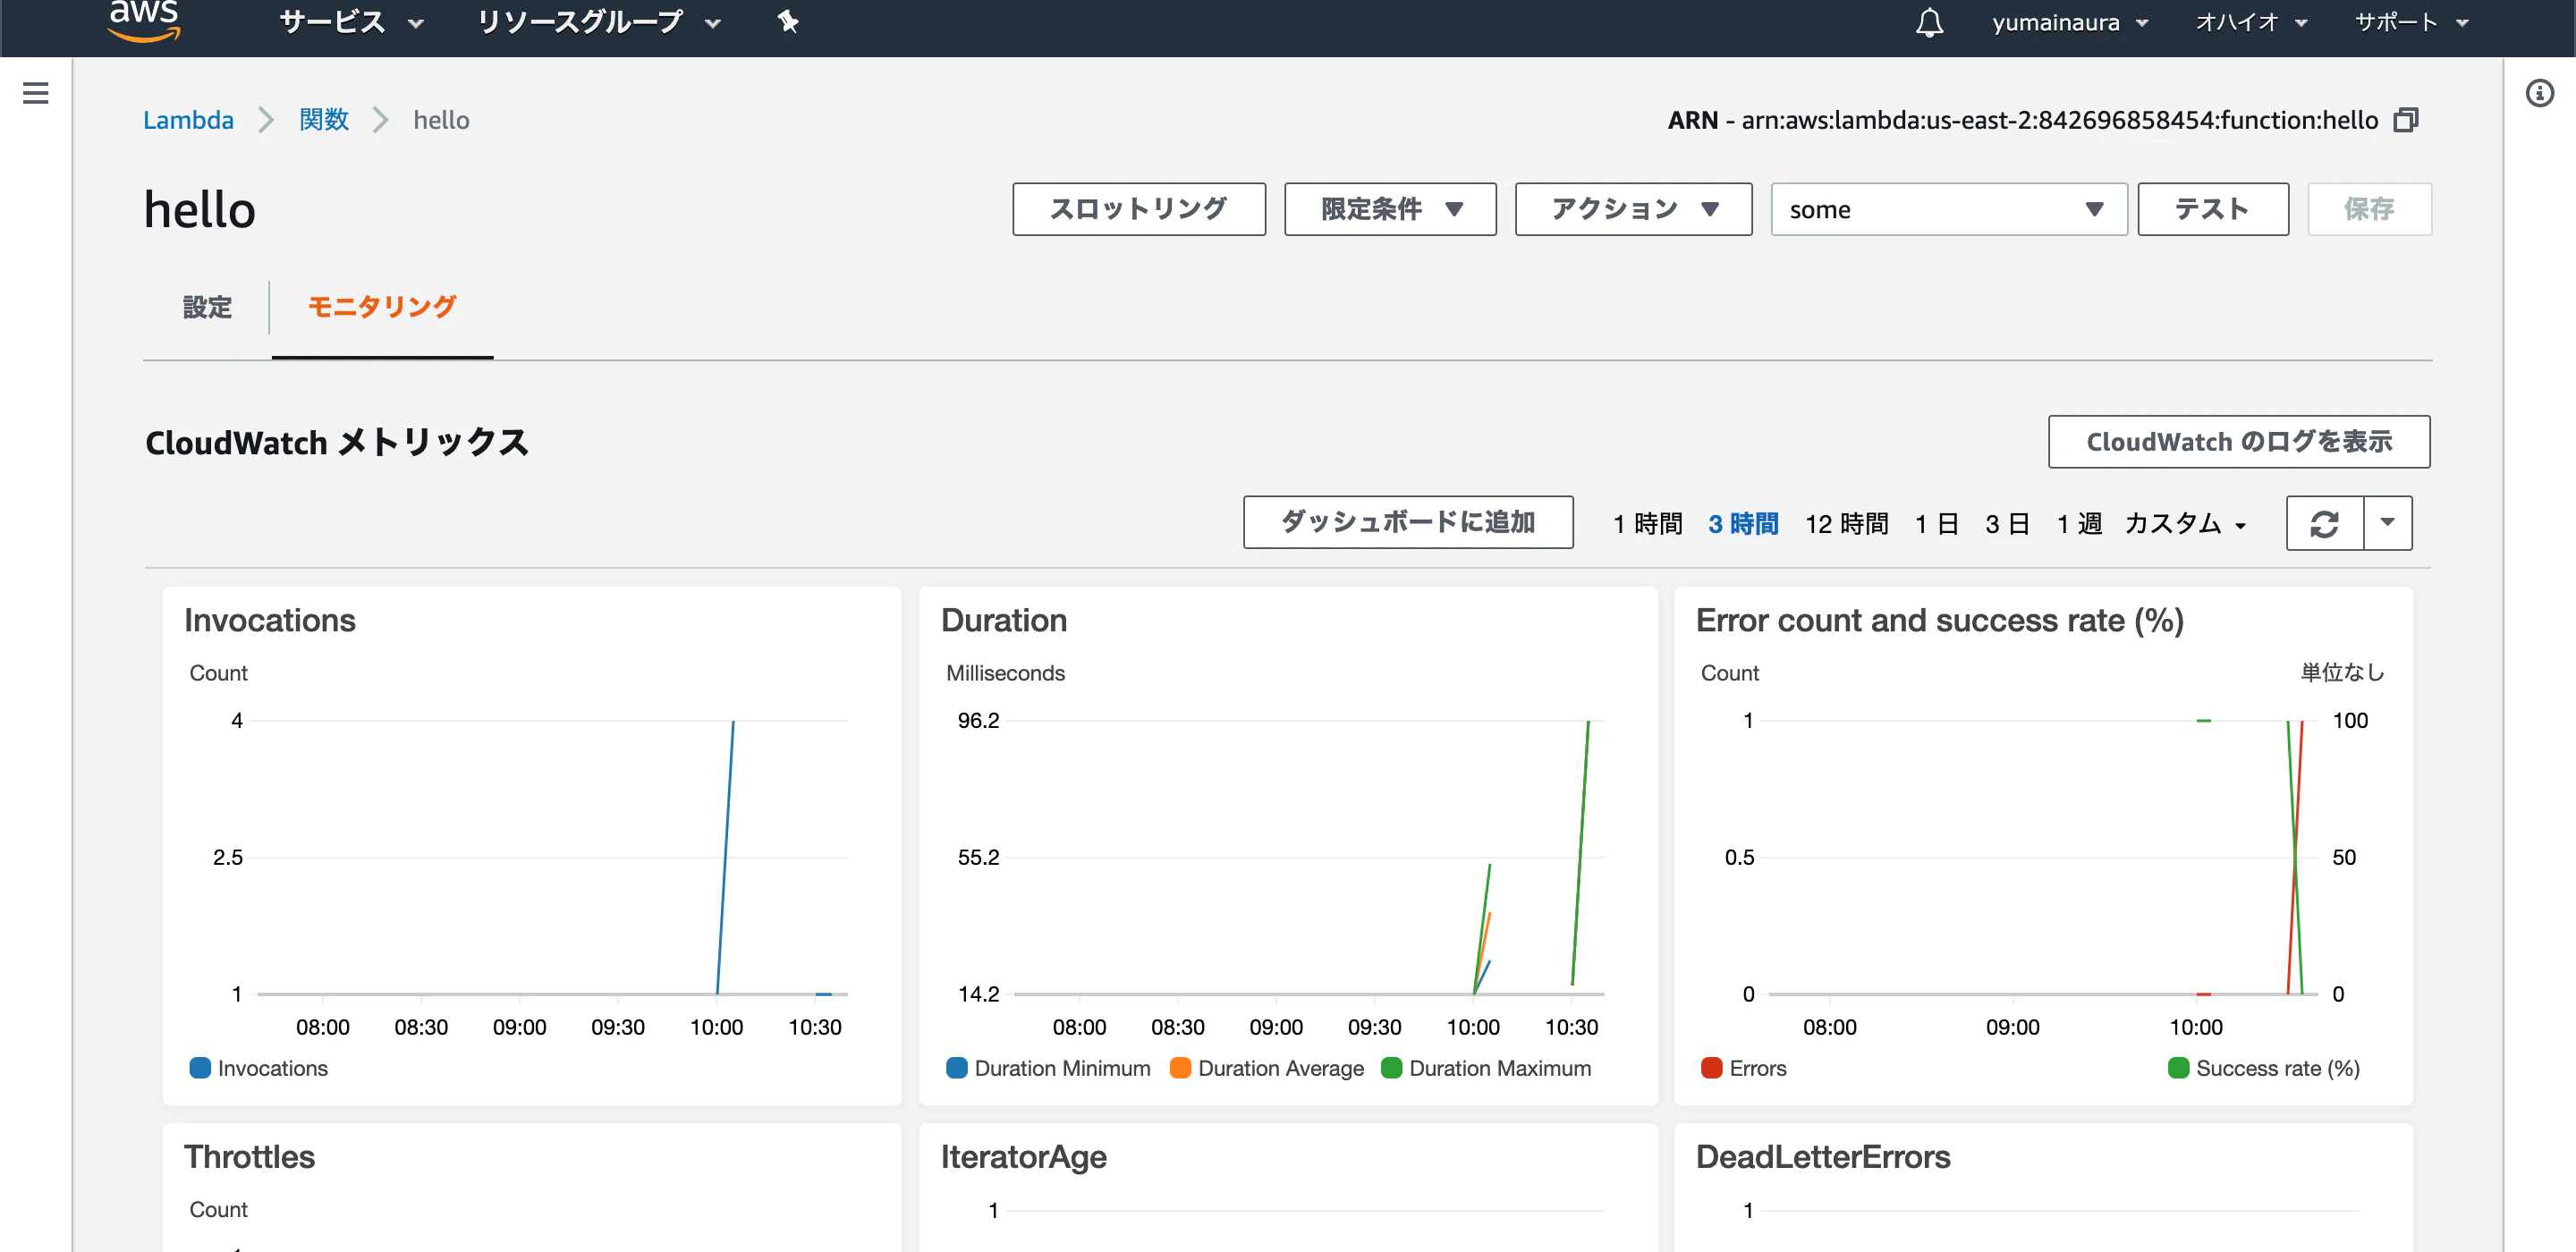
Task: Click the DeadLetterErrors chart title
Action: pos(1823,1157)
